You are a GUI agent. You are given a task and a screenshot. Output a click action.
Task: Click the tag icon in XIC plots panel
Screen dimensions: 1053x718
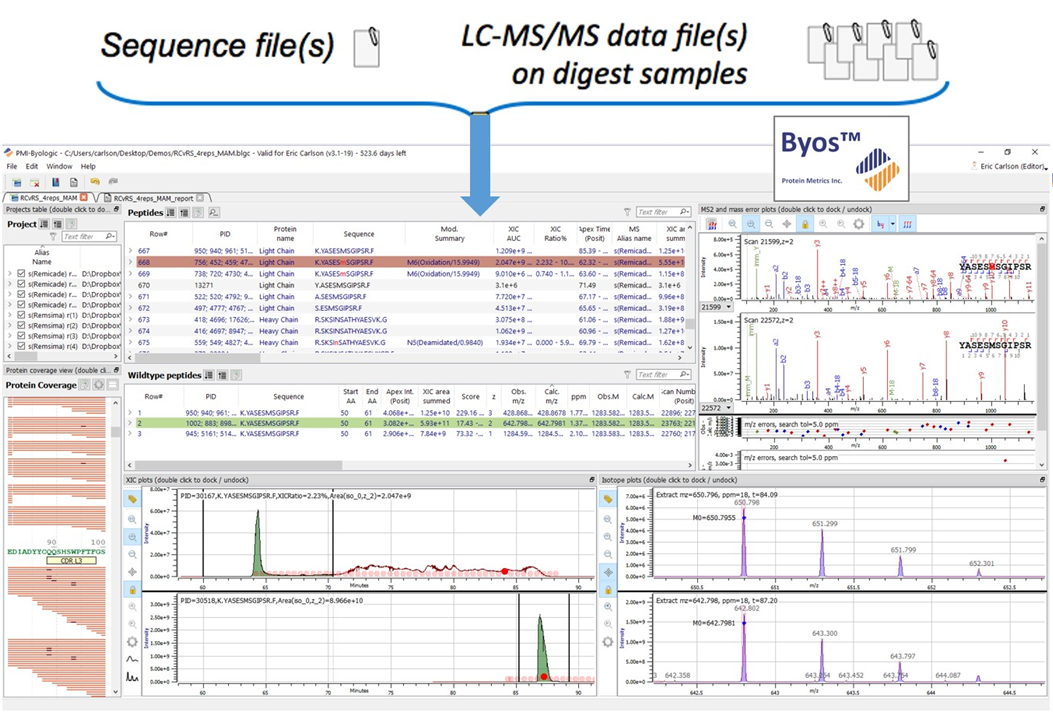(132, 498)
